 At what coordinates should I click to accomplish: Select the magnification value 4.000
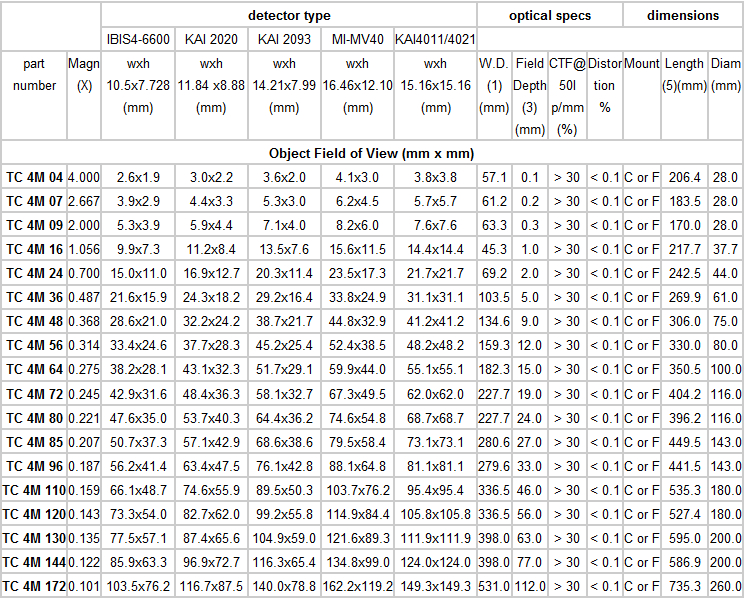coord(83,177)
